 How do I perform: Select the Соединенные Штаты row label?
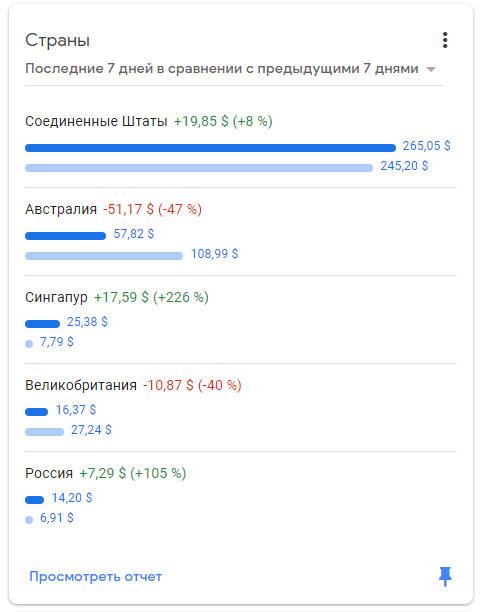coord(96,121)
